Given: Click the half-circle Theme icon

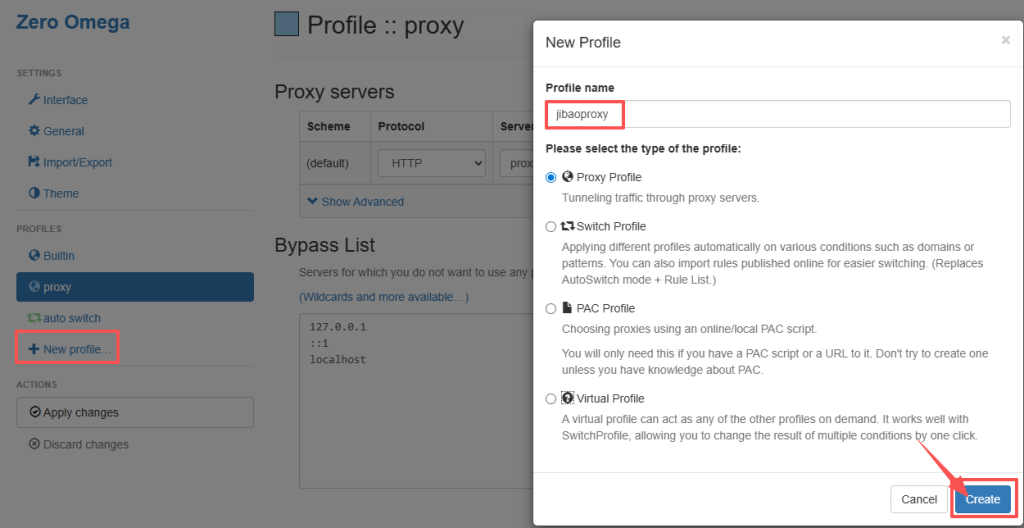Looking at the screenshot, I should (x=34, y=193).
